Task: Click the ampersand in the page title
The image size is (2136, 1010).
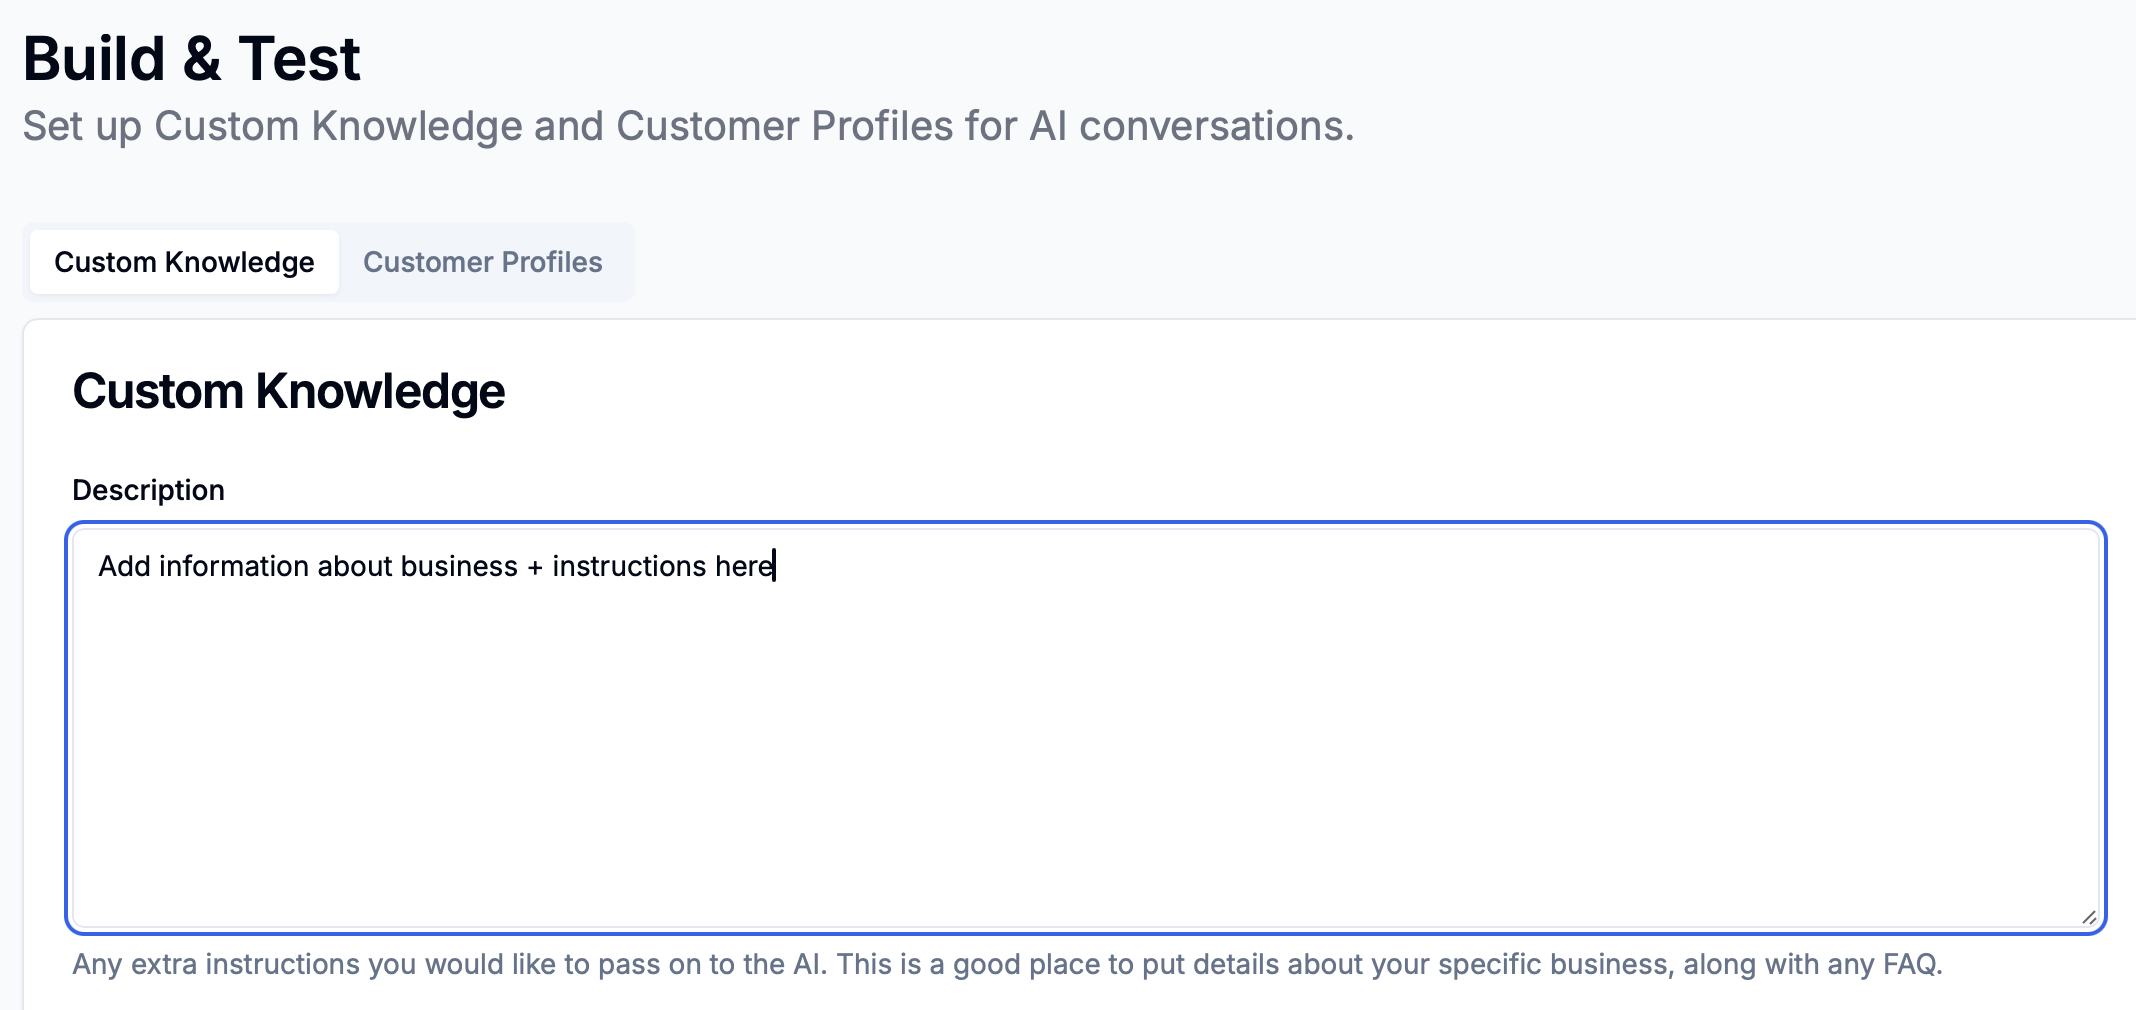Action: 201,59
